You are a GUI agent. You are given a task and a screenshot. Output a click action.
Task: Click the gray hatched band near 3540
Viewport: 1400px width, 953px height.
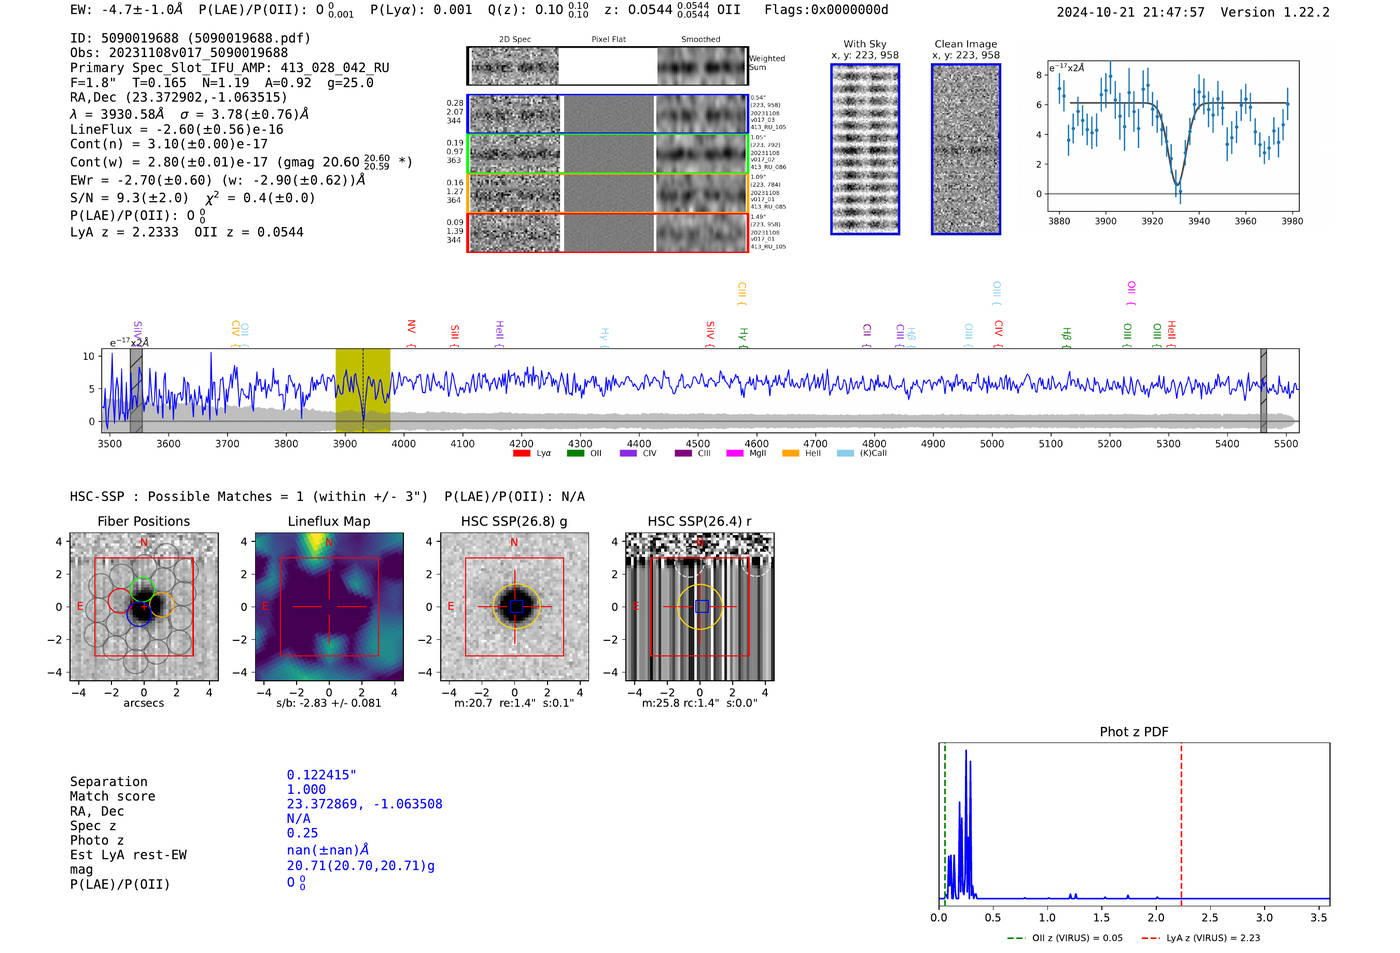click(x=136, y=391)
